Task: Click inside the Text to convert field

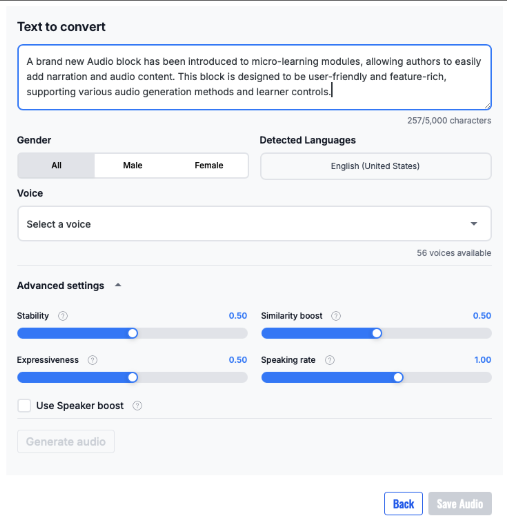Action: 254,77
